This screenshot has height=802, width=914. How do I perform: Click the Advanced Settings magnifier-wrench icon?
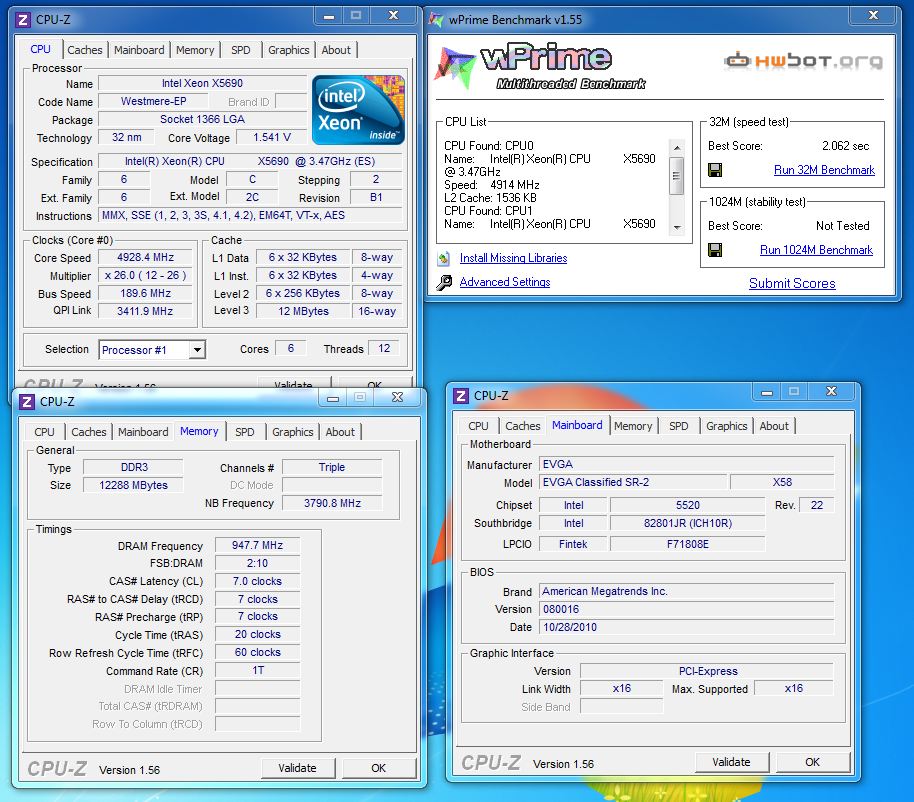point(444,283)
